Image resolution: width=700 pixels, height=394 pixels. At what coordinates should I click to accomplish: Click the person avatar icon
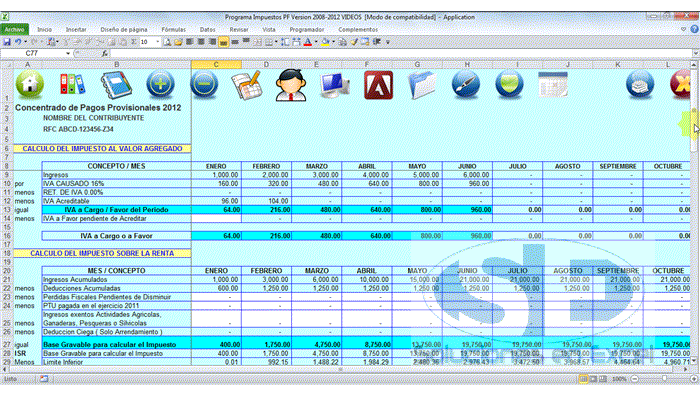291,85
